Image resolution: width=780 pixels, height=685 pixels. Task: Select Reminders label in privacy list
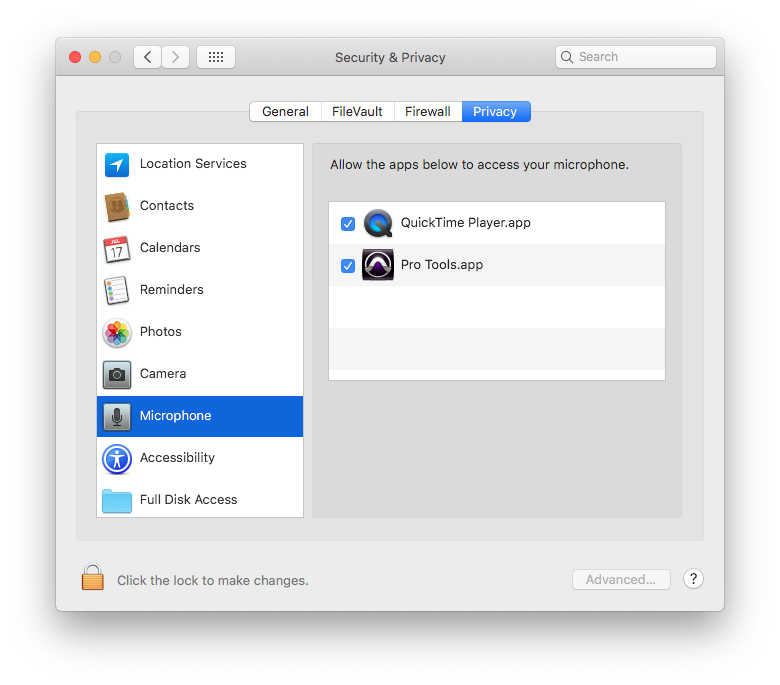(172, 290)
